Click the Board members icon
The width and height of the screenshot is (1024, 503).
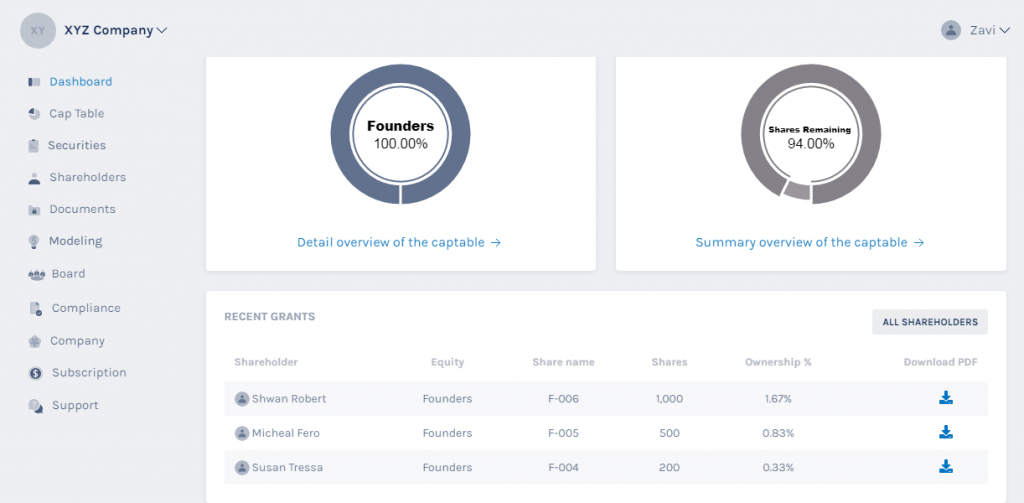click(37, 274)
